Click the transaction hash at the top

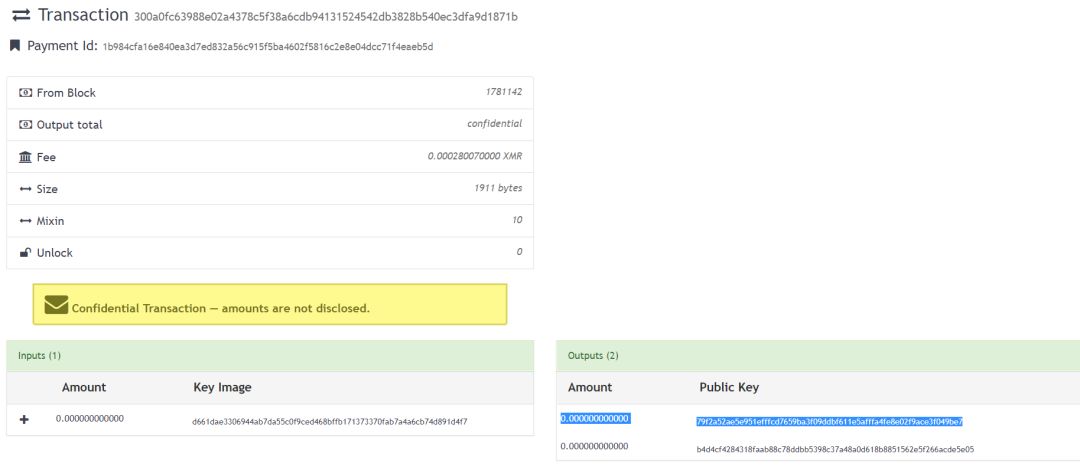(326, 17)
